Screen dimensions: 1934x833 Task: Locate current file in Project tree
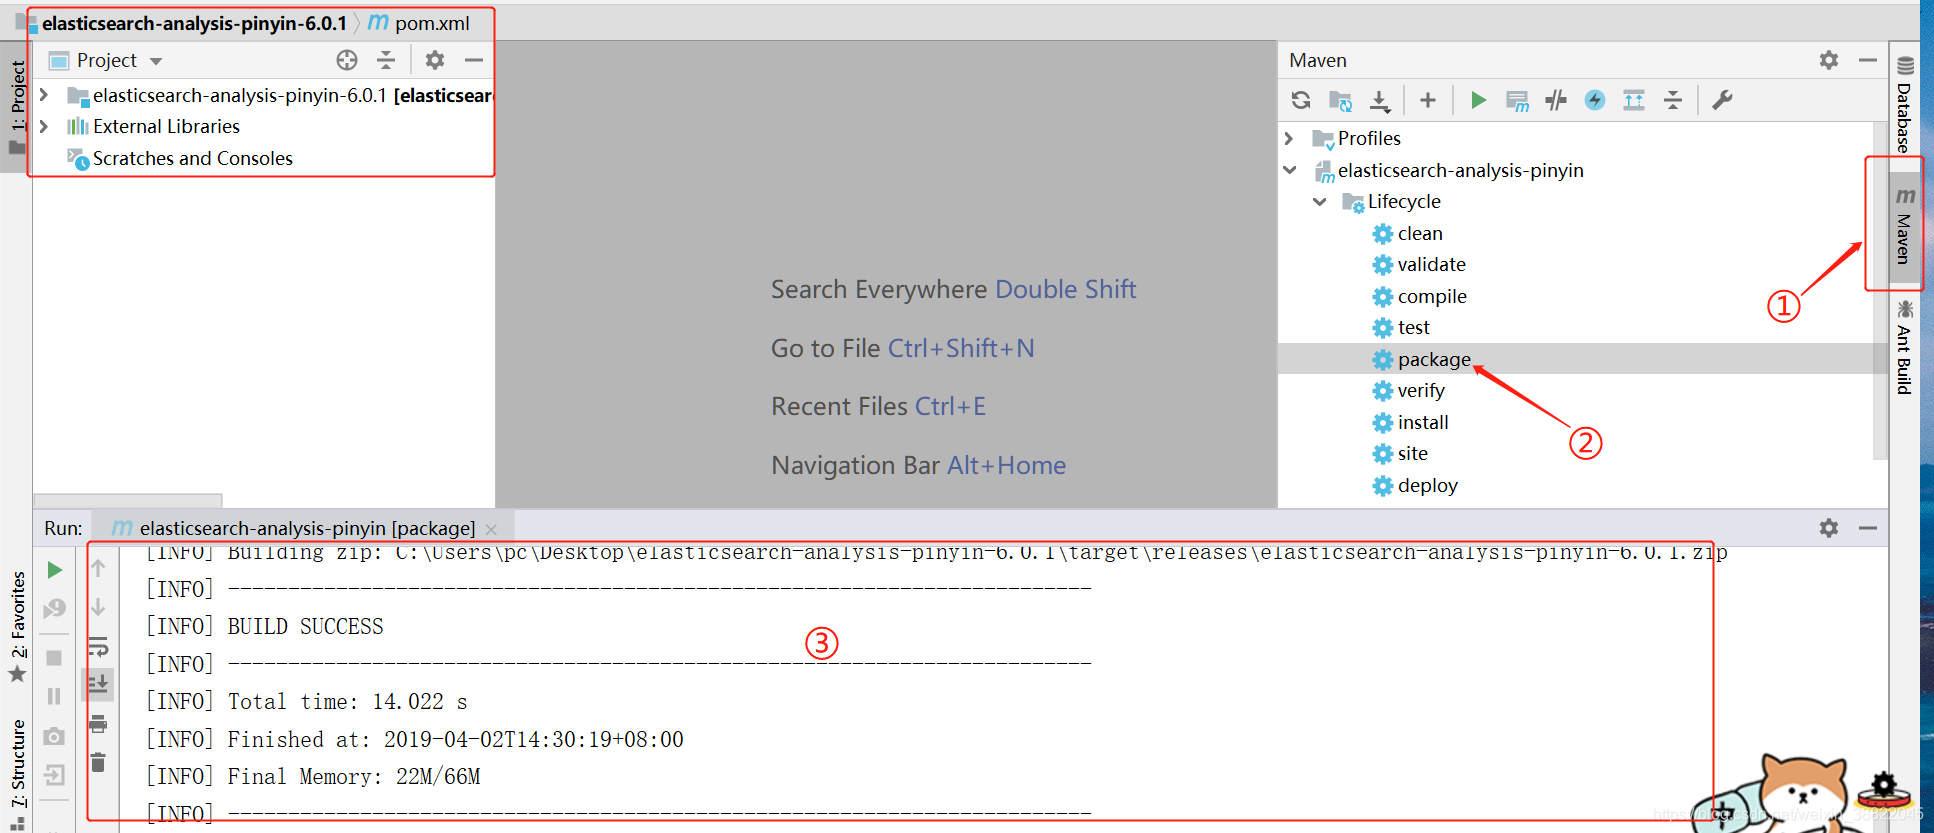[347, 60]
